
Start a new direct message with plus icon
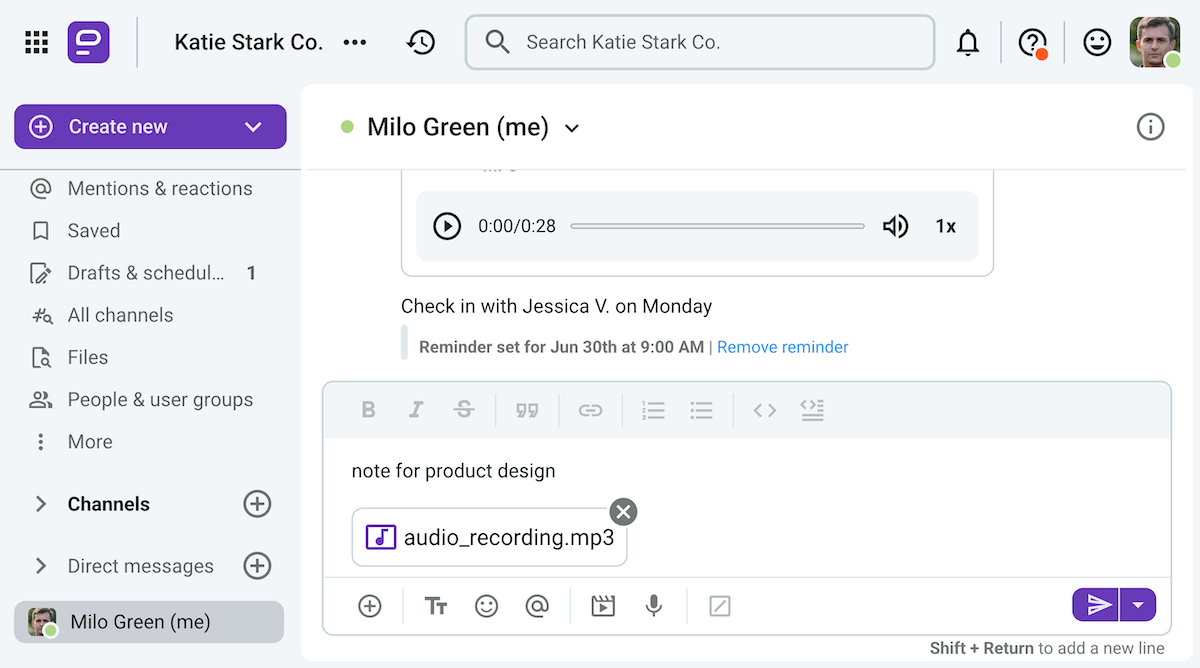(257, 566)
